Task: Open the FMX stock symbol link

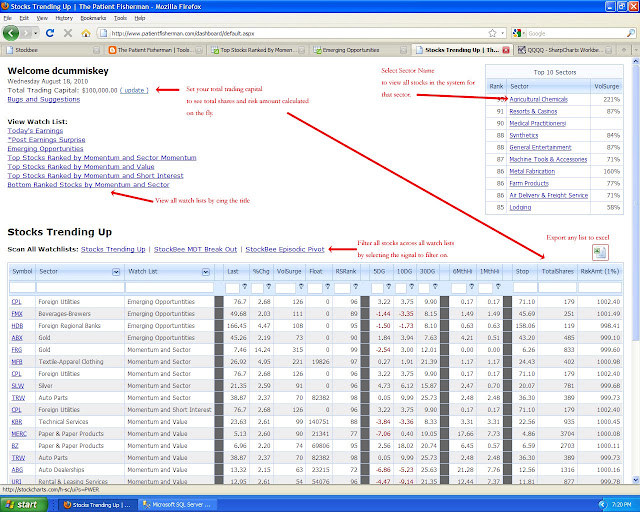Action: pyautogui.click(x=17, y=314)
